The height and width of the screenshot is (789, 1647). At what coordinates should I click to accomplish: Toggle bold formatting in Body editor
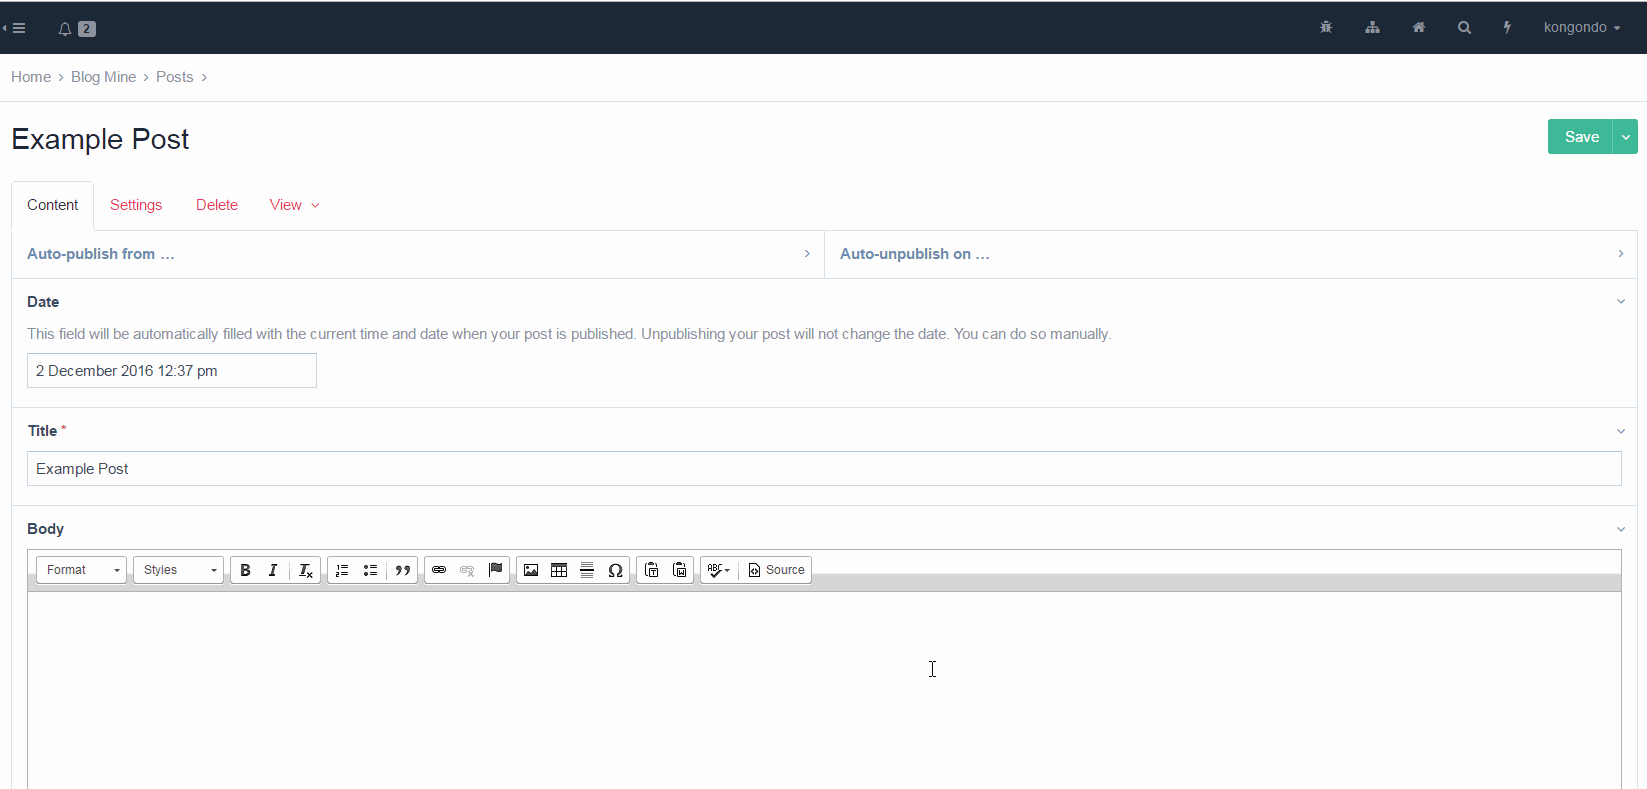click(x=245, y=570)
